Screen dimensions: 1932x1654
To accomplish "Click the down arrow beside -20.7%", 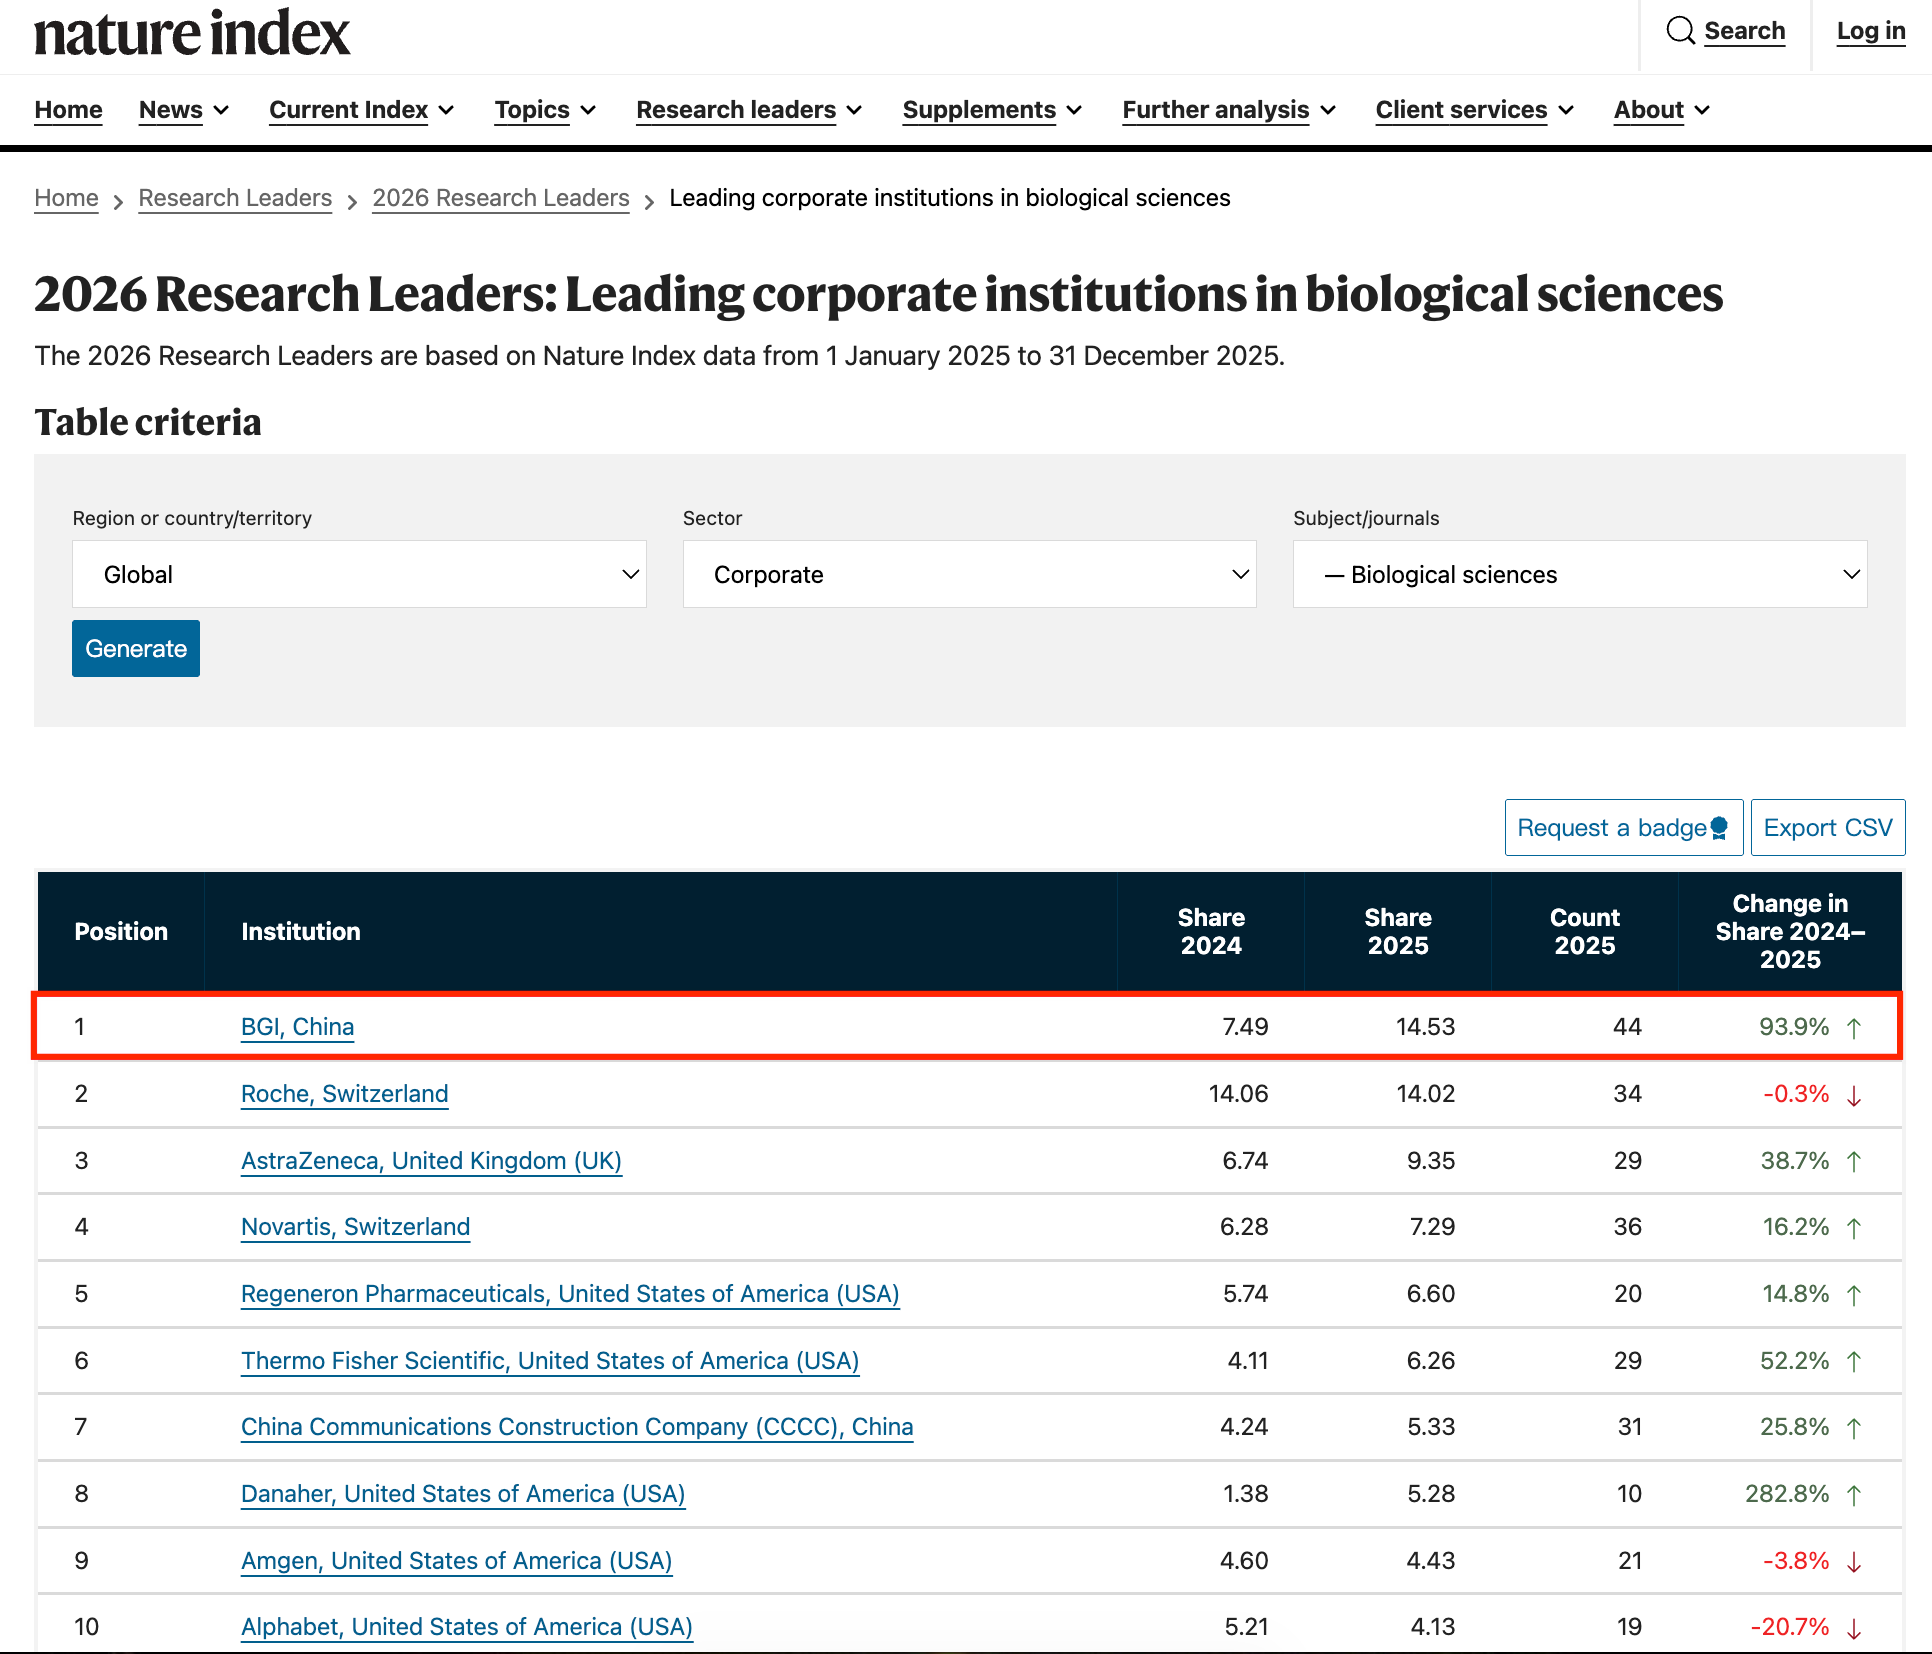I will [1854, 1629].
